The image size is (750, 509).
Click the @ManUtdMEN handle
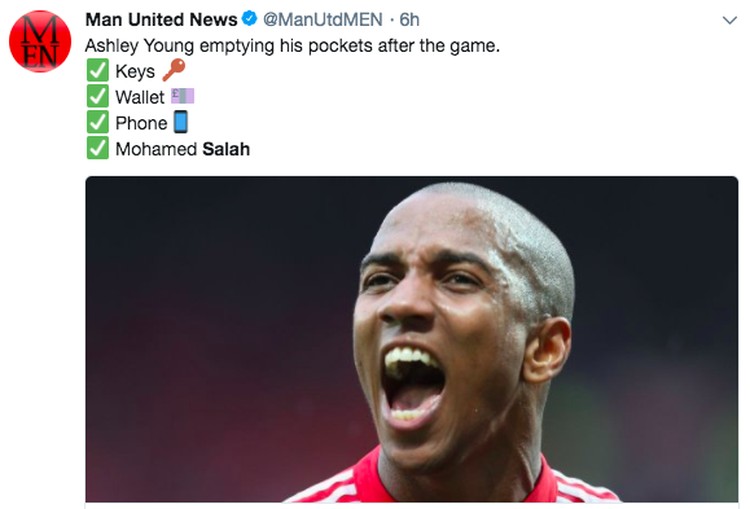pos(323,20)
